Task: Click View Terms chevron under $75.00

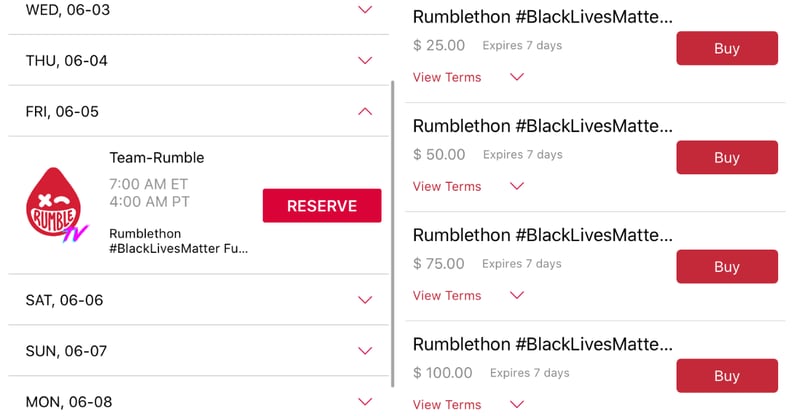Action: (517, 295)
